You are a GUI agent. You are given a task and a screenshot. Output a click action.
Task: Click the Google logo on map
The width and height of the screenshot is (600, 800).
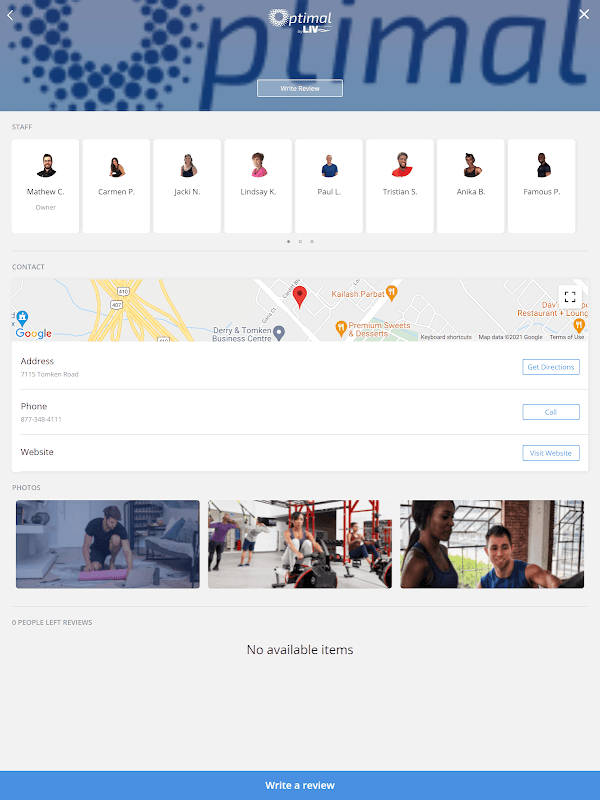[x=34, y=333]
